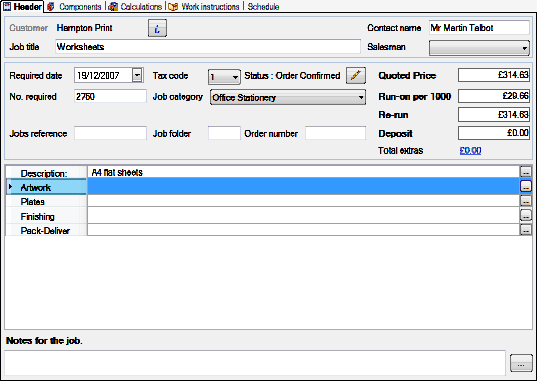
Task: Click the Order number field
Action: click(335, 133)
